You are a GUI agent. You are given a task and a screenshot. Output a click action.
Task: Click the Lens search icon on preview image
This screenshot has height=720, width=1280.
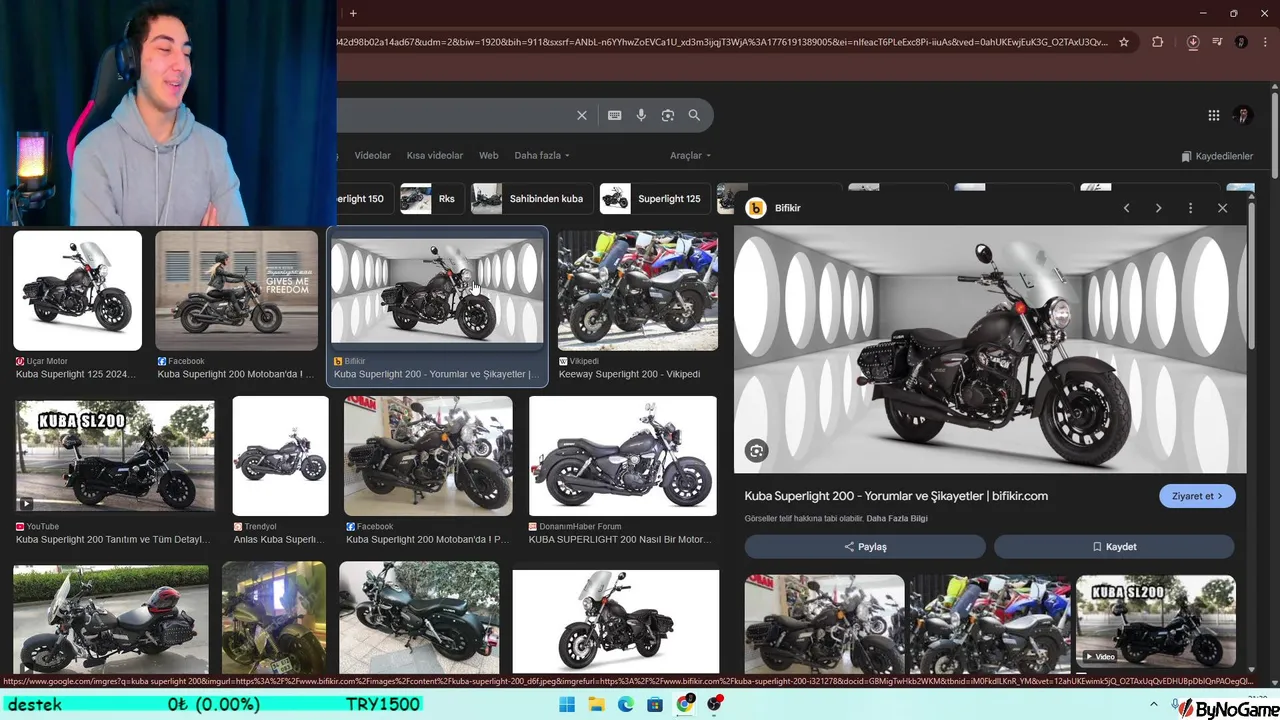point(757,451)
